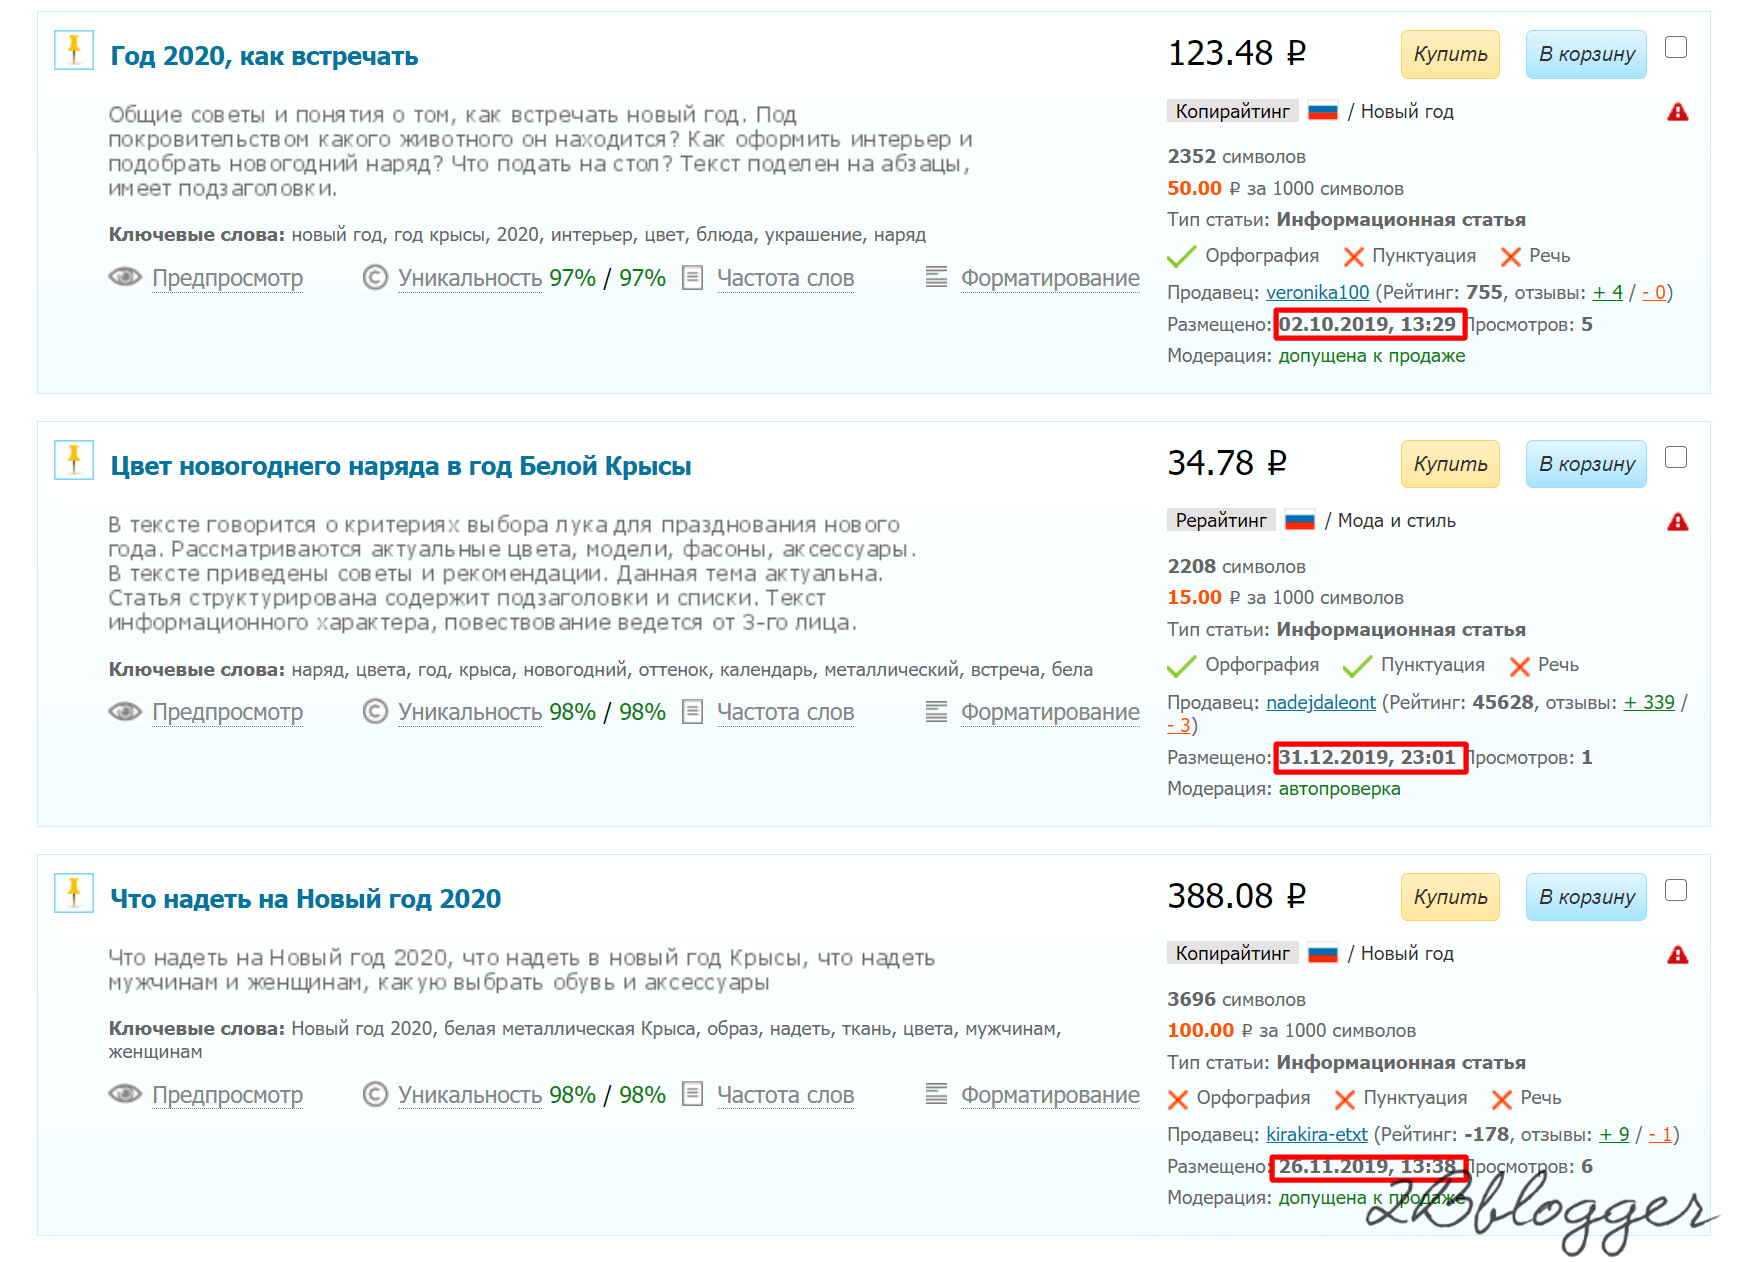
Task: Buy the 388.08 ₽ article with 'Купить'
Action: 1450,897
